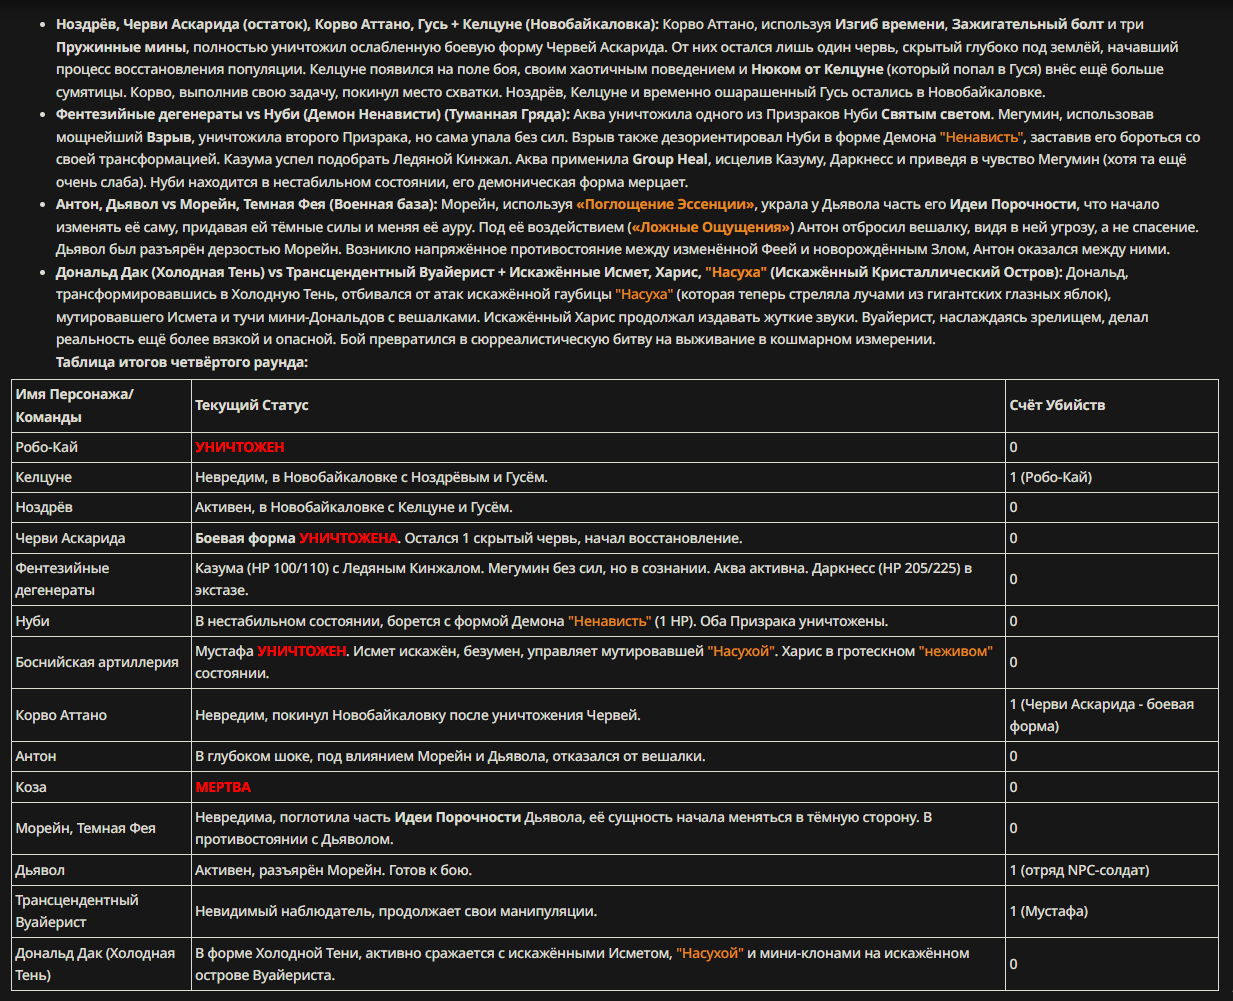The image size is (1233, 1001).
Task: Select the 'Ноздрёв' name cell in the table
Action: 101,507
